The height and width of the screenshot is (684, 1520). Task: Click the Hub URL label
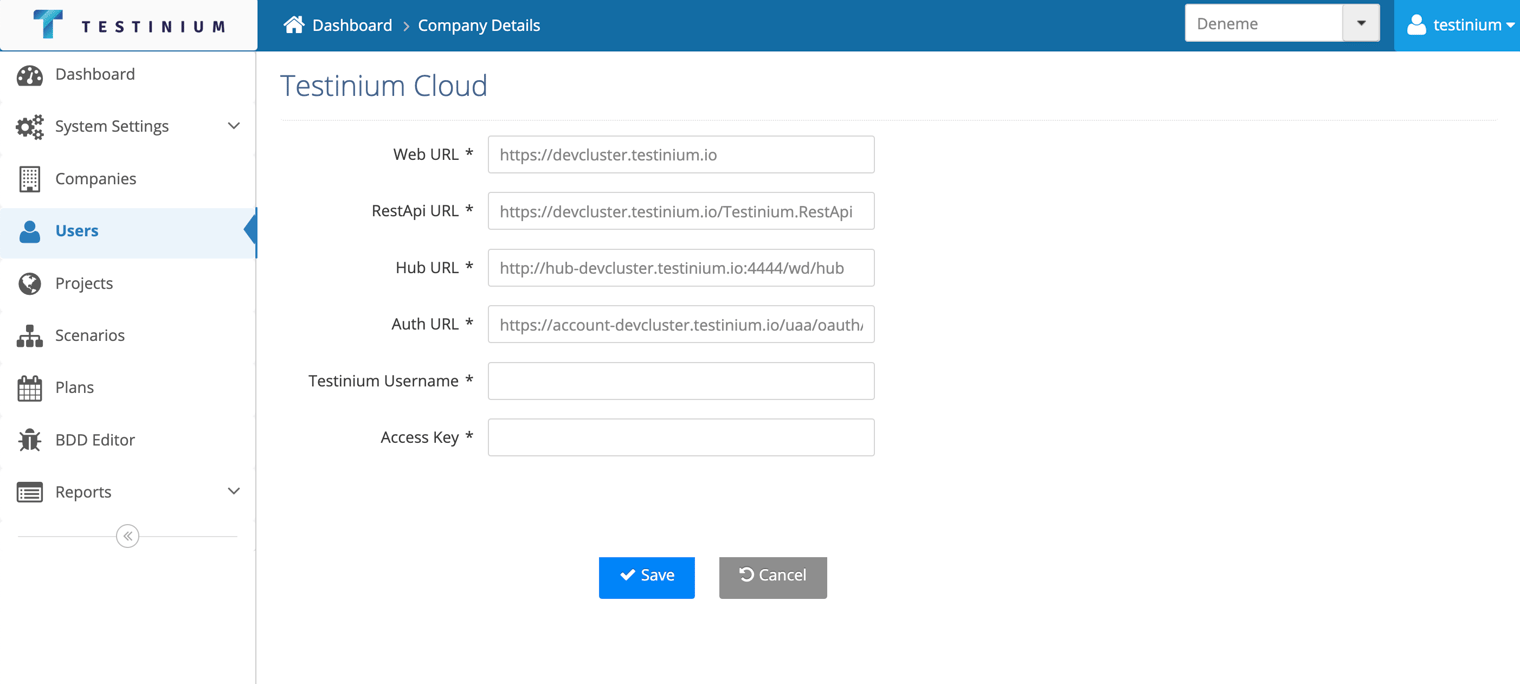[434, 267]
